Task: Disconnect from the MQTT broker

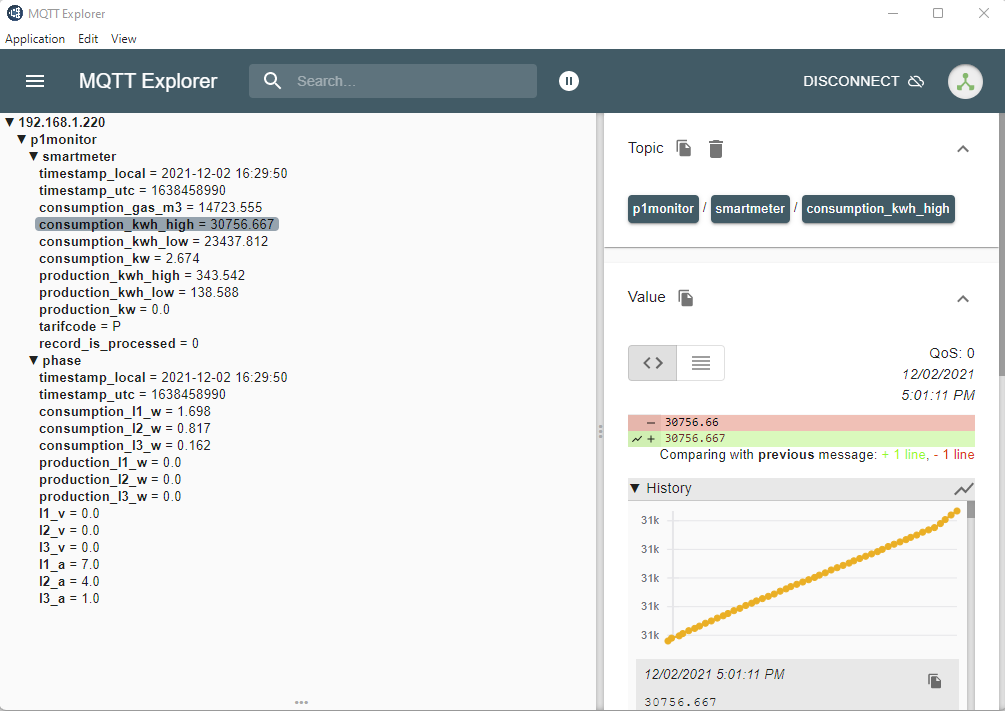Action: (863, 81)
